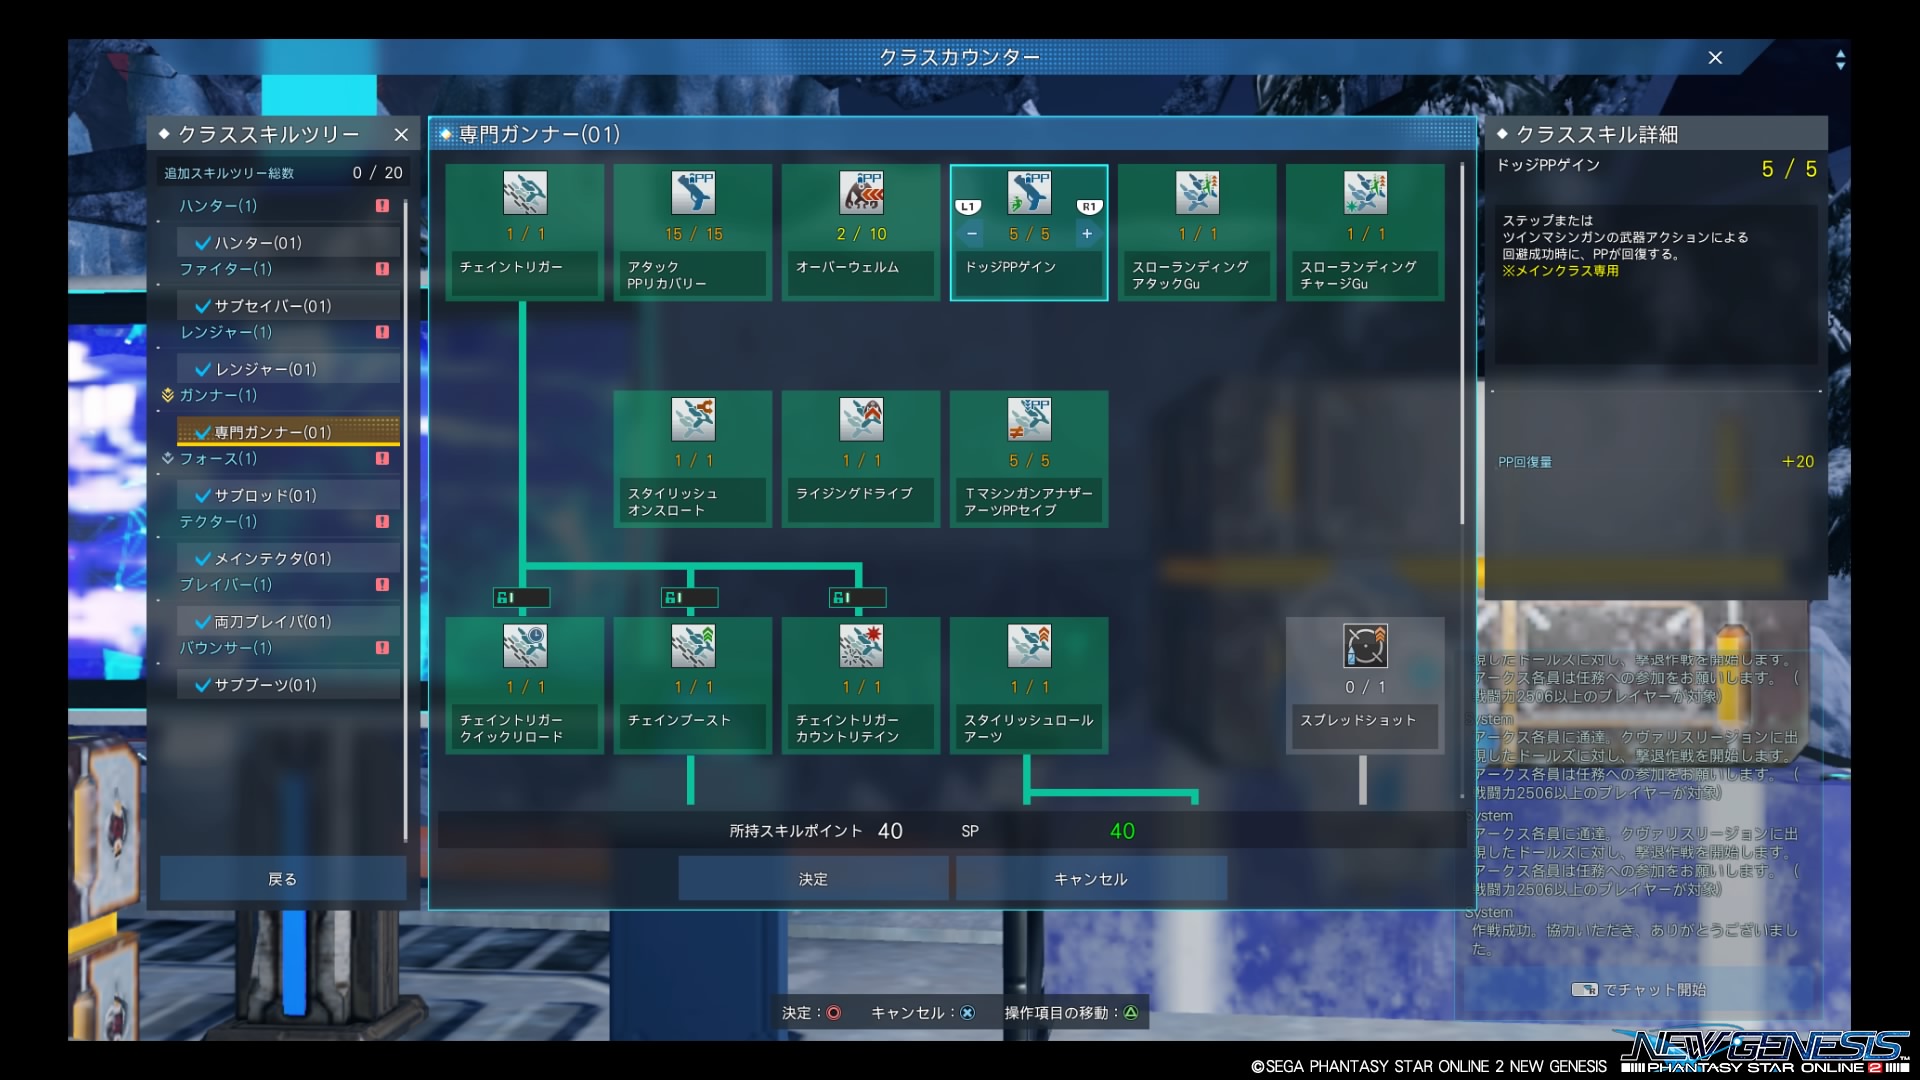Toggle the サブセイバー(01) skill tree checkmark
This screenshot has width=1920, height=1080.
tap(203, 306)
